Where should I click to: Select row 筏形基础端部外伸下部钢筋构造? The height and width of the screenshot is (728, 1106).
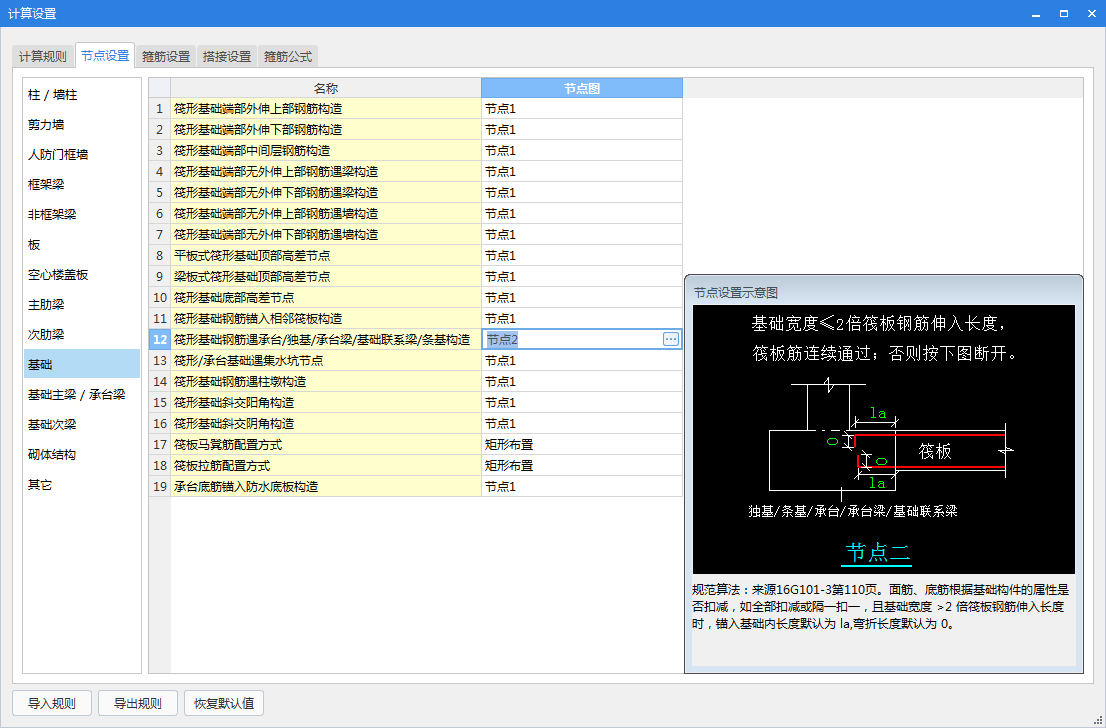326,130
